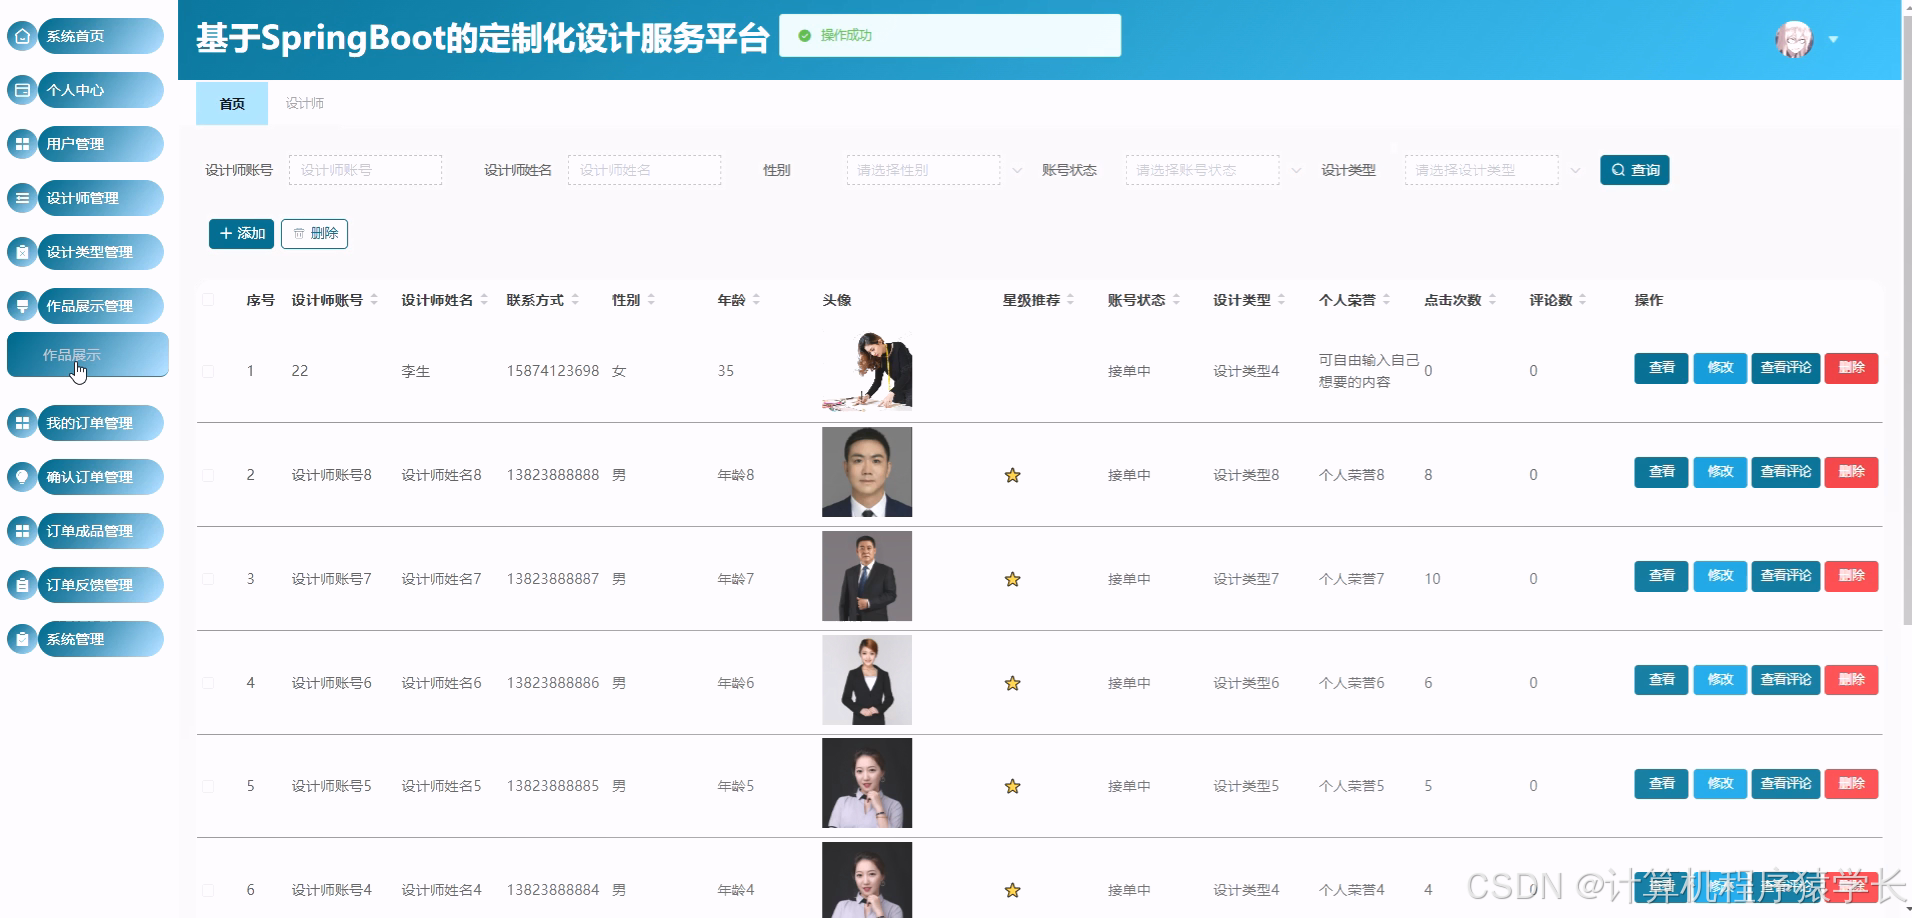Open the 设计类型 filter dropdown

tap(1480, 169)
